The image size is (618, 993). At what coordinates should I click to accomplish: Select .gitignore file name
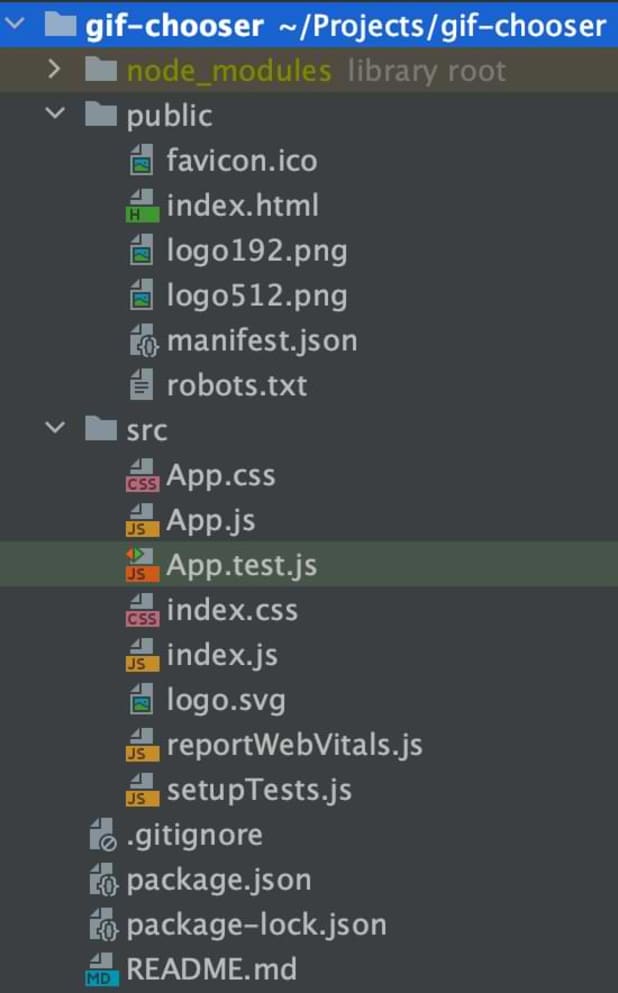click(x=194, y=836)
